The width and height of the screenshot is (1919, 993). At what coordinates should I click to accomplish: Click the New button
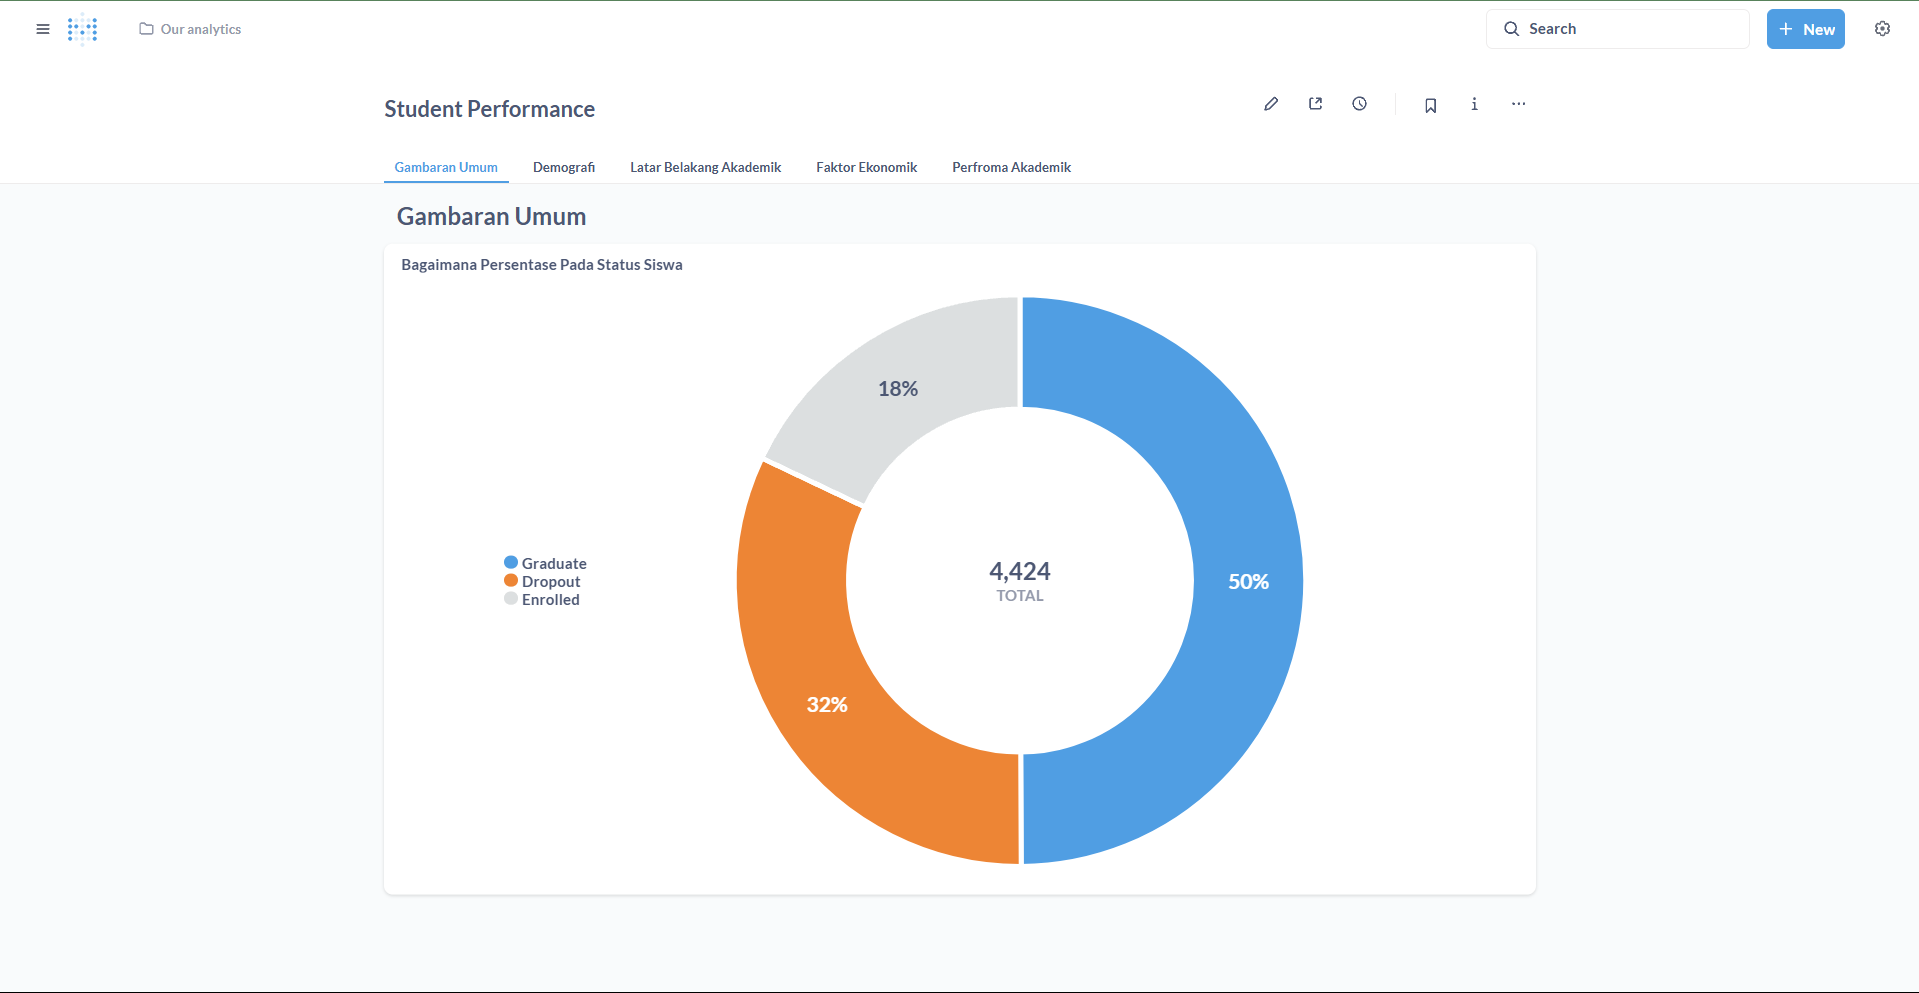coord(1805,29)
